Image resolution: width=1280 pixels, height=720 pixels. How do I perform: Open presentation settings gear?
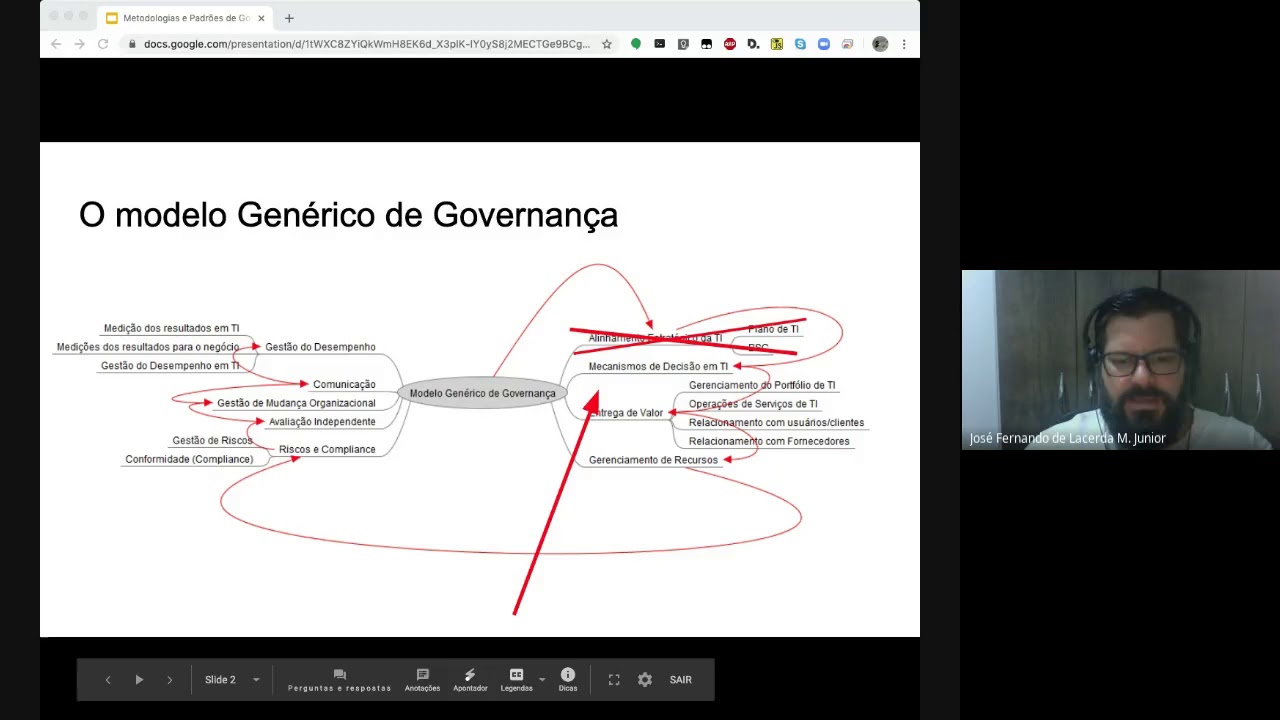click(x=645, y=680)
